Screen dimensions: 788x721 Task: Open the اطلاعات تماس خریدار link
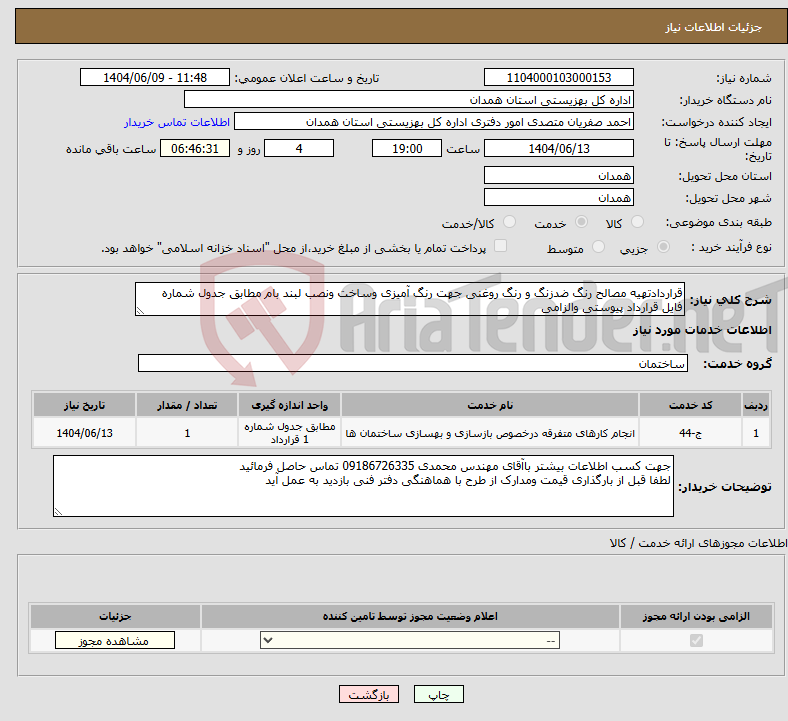click(177, 123)
